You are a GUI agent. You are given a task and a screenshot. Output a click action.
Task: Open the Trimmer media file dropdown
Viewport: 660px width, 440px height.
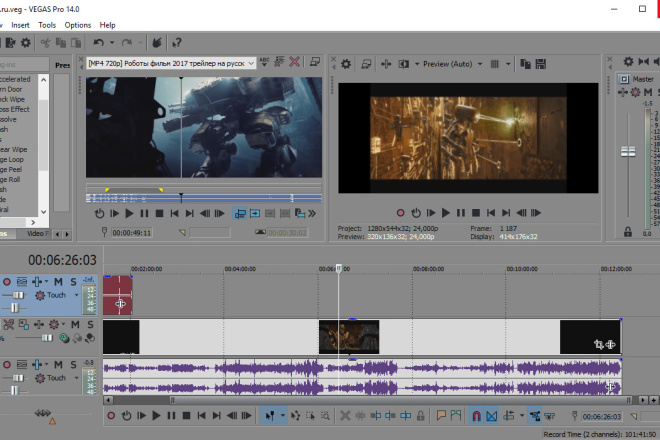click(251, 63)
